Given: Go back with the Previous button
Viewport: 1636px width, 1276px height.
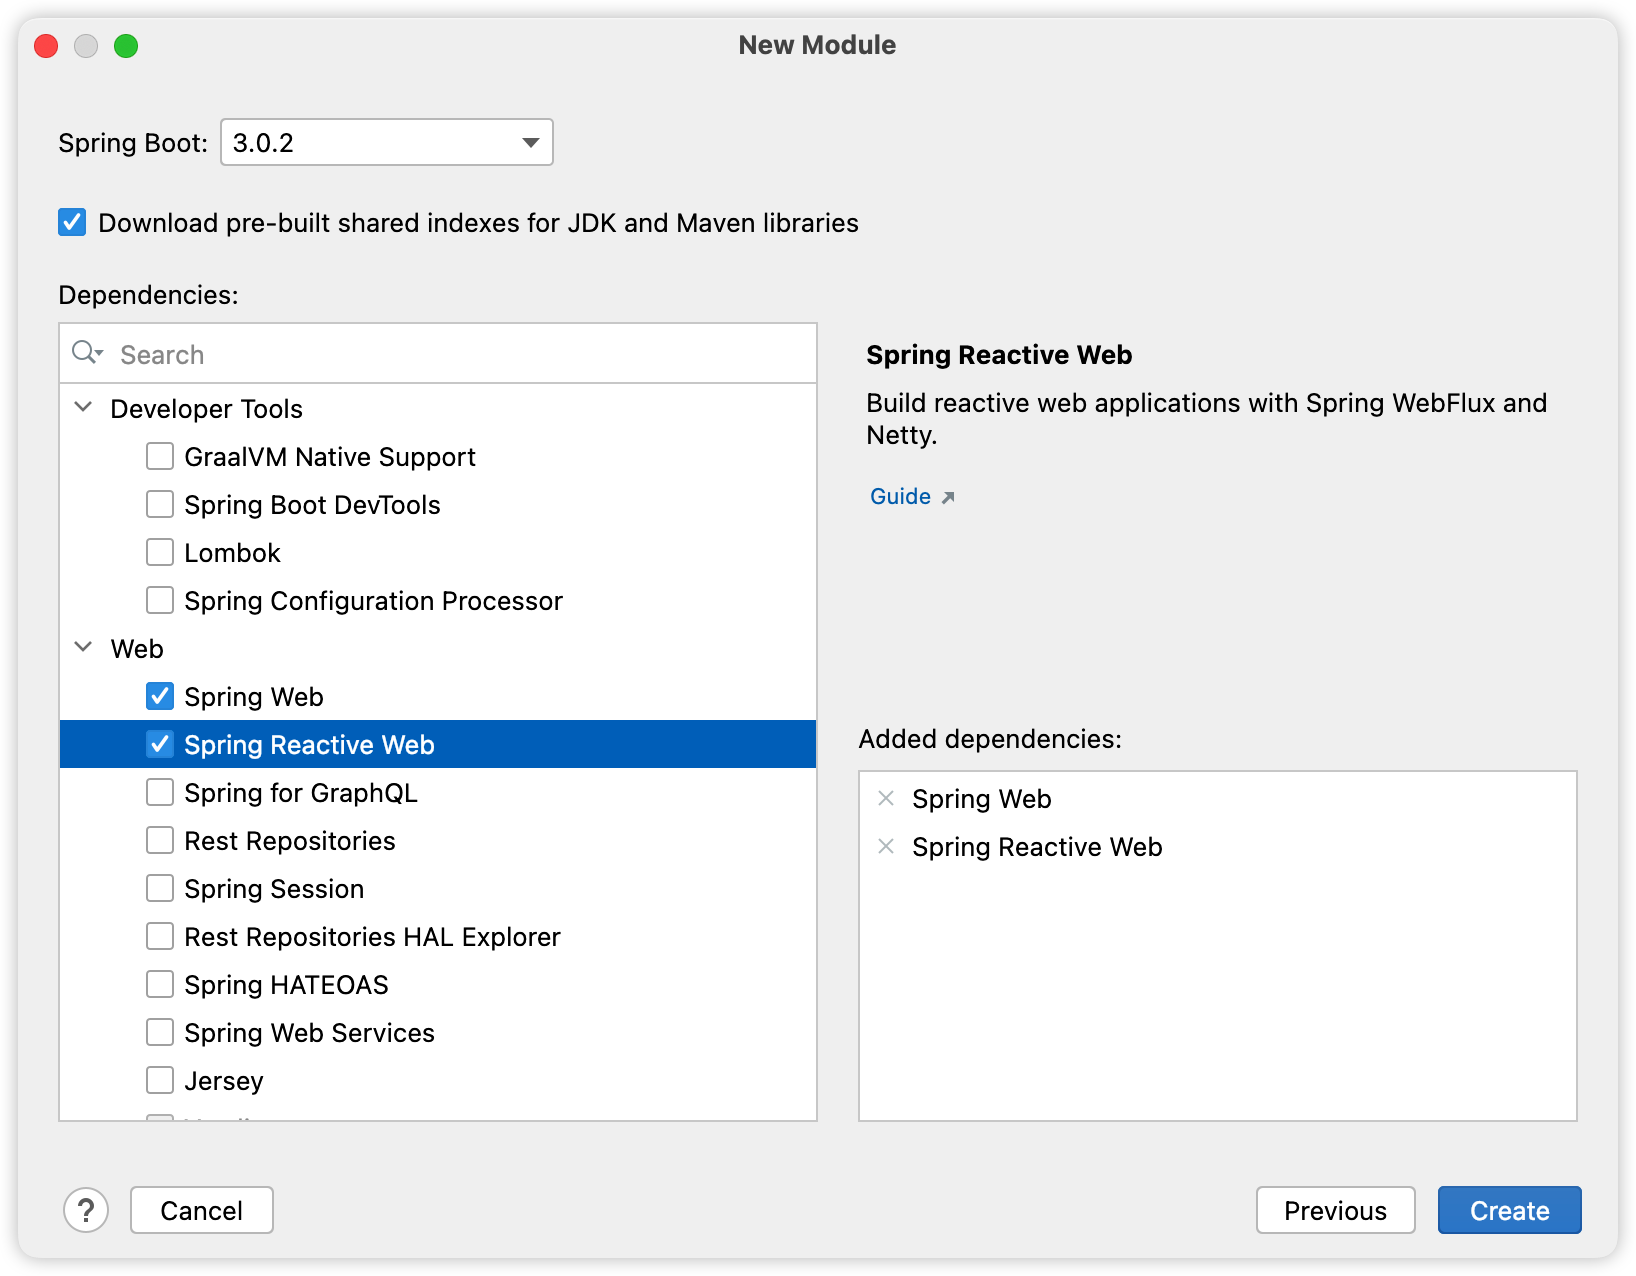Looking at the screenshot, I should [1335, 1210].
